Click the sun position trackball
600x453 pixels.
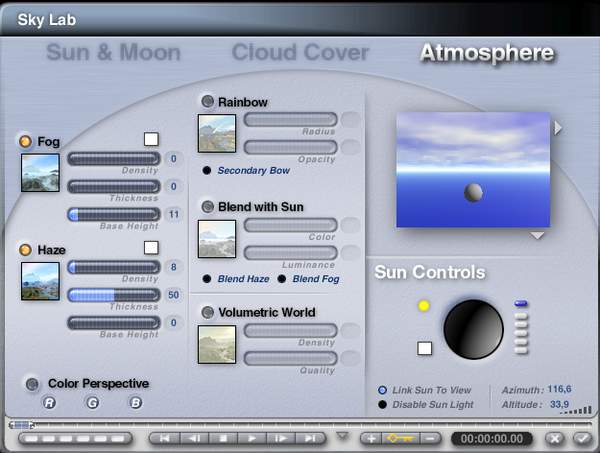pyautogui.click(x=473, y=329)
